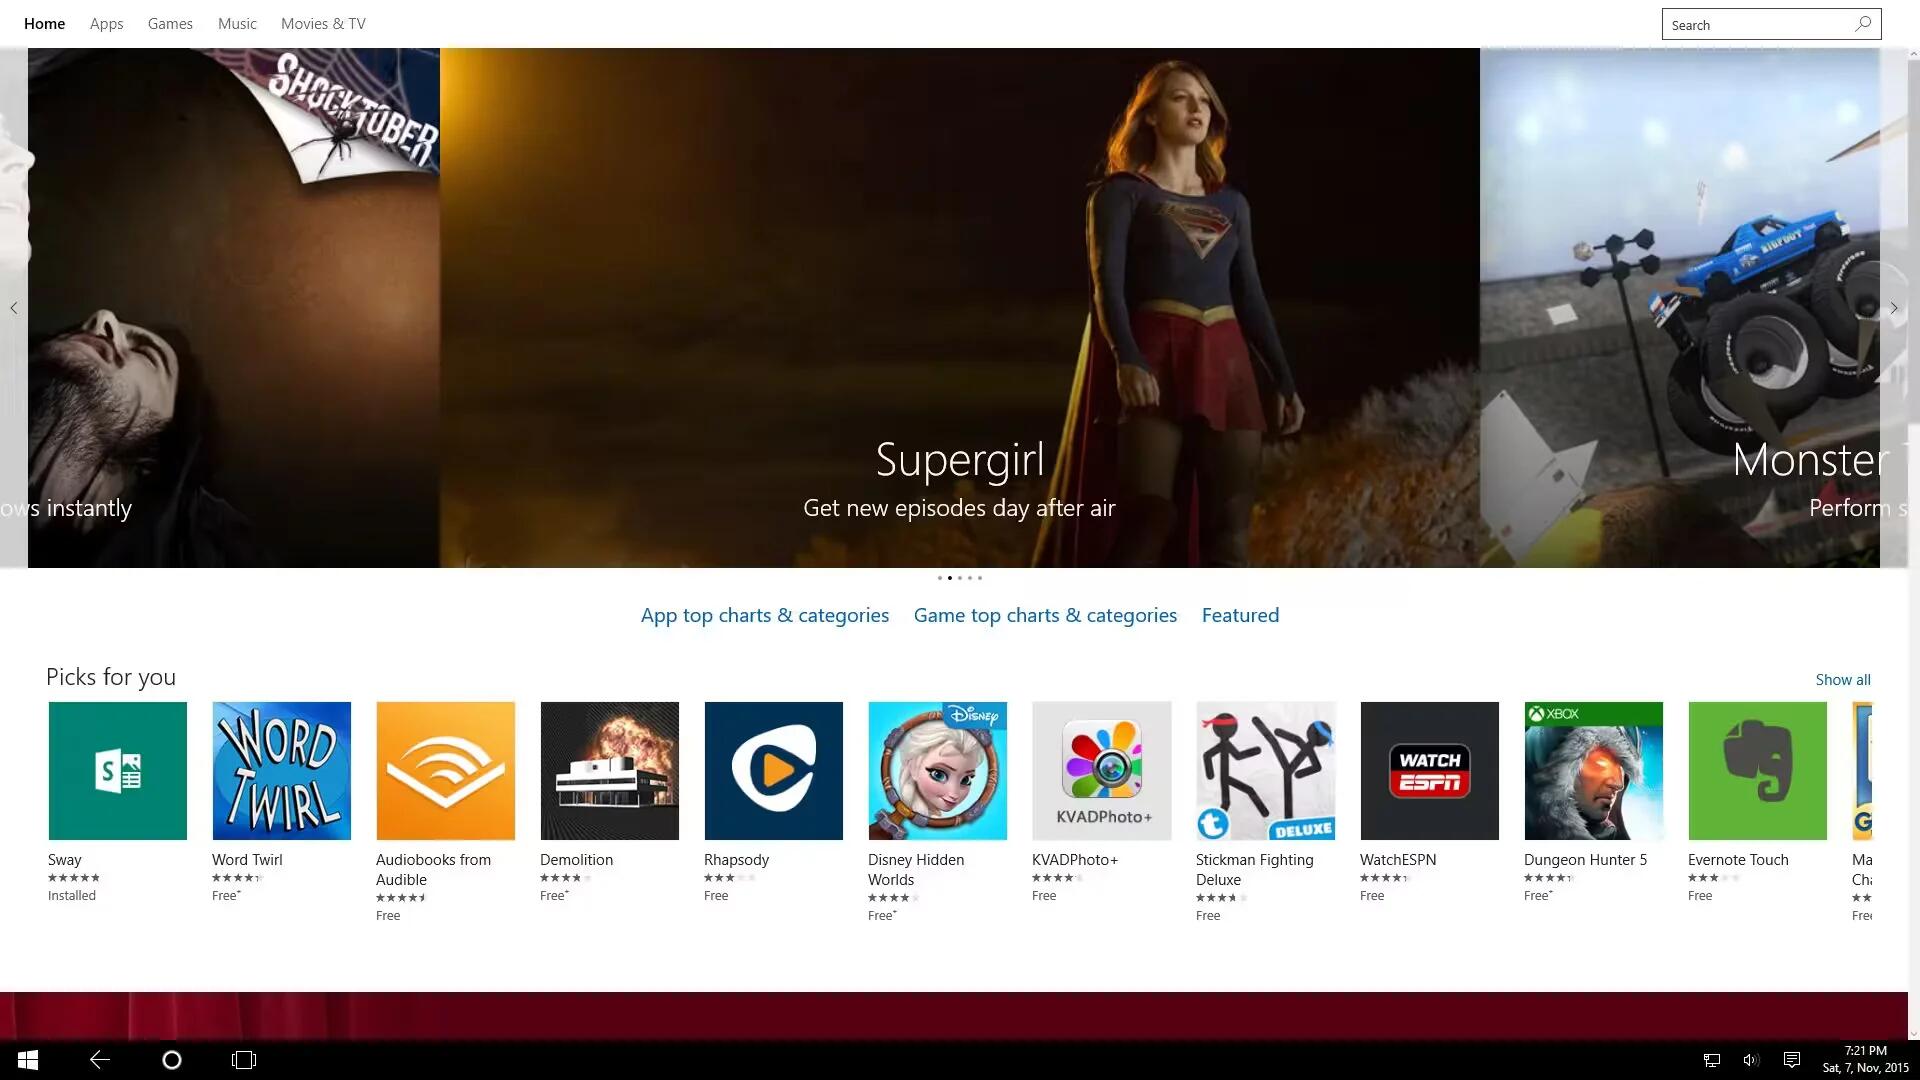This screenshot has height=1080, width=1920.
Task: Click the Installed label under Sway
Action: point(72,896)
